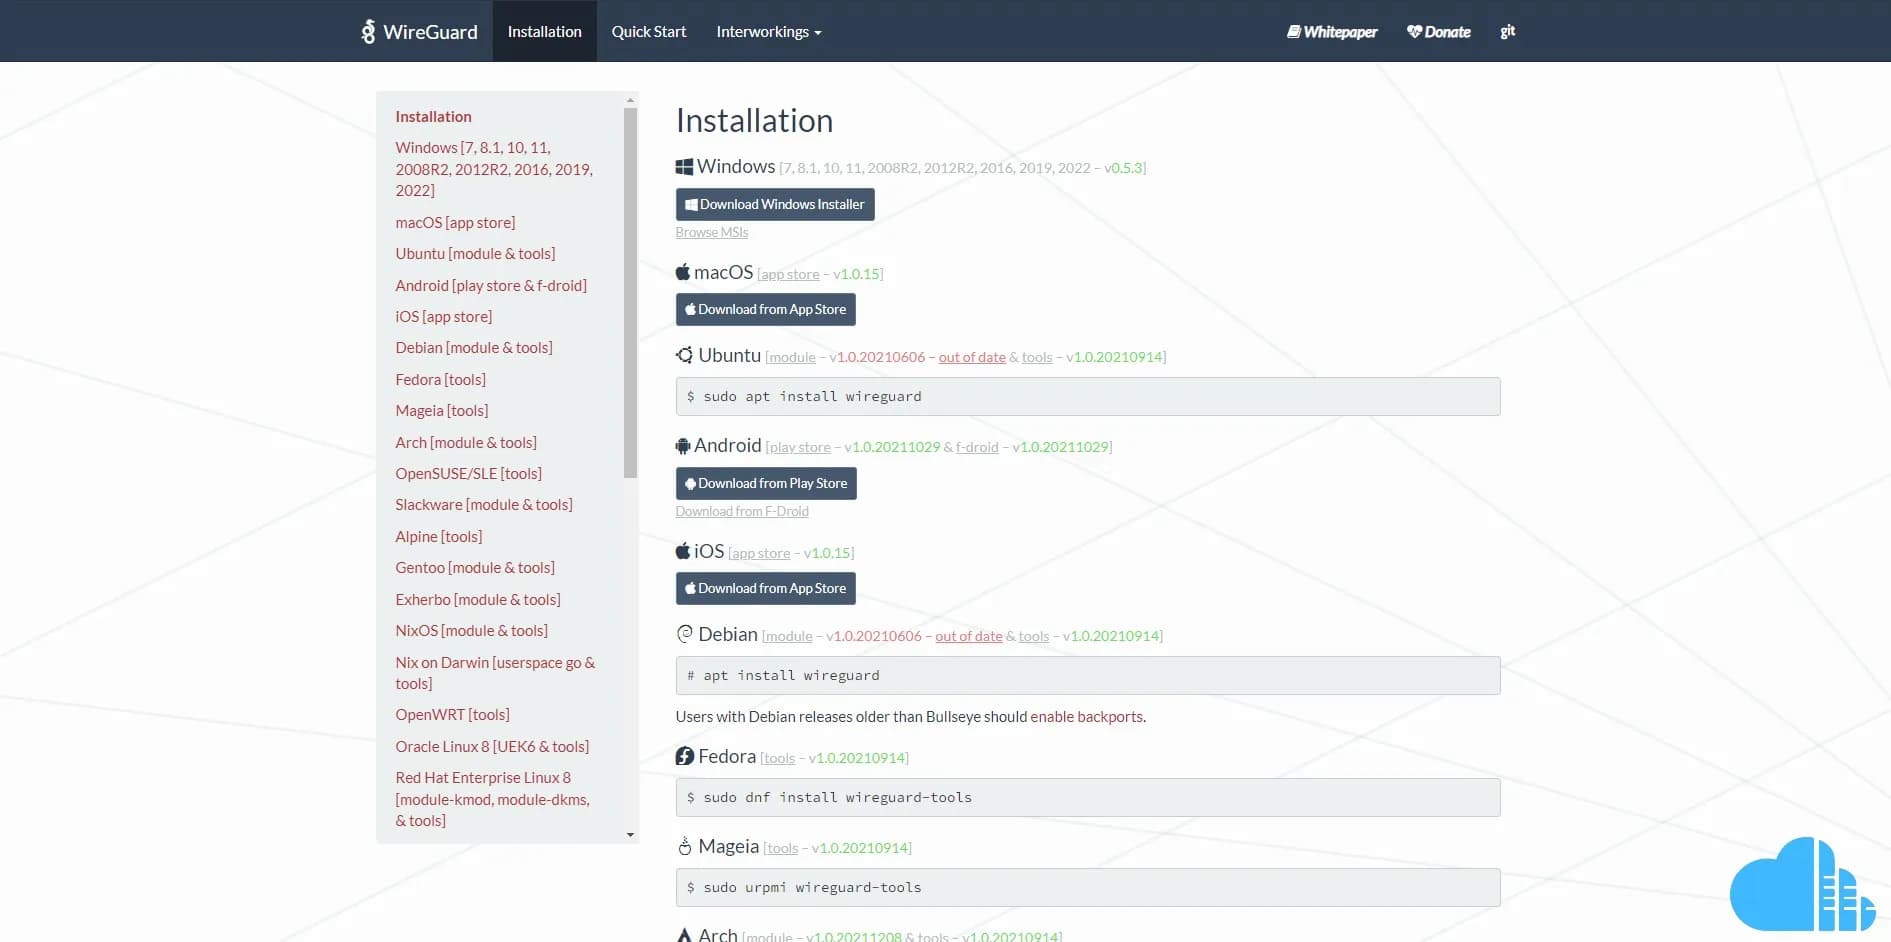Click the sudo apt install wireguard code box

(x=1088, y=396)
